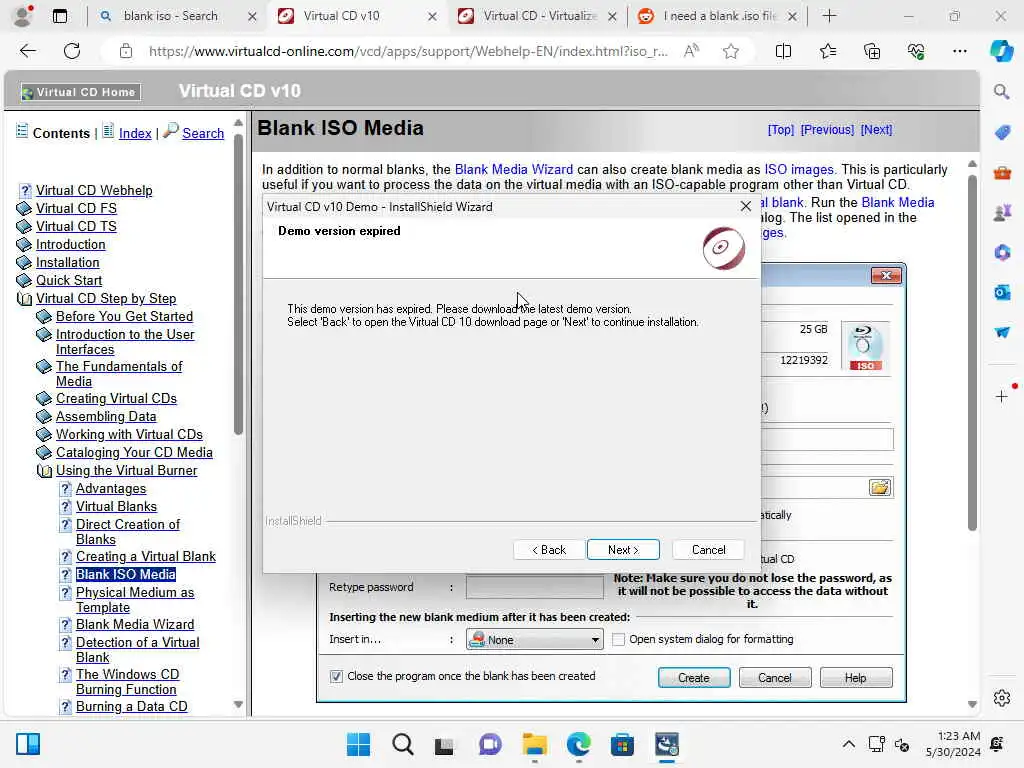Open Burning a Data CD topic
The height and width of the screenshot is (768, 1024).
pos(131,707)
